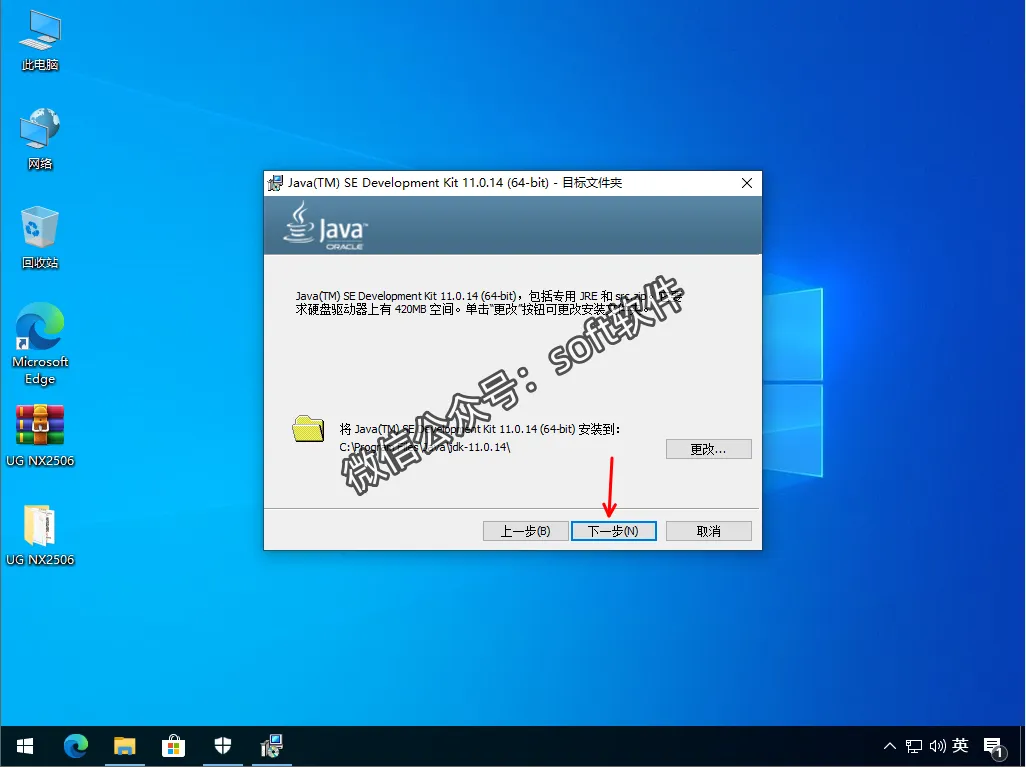Click the 更改... button
The width and height of the screenshot is (1026, 767).
click(x=708, y=449)
